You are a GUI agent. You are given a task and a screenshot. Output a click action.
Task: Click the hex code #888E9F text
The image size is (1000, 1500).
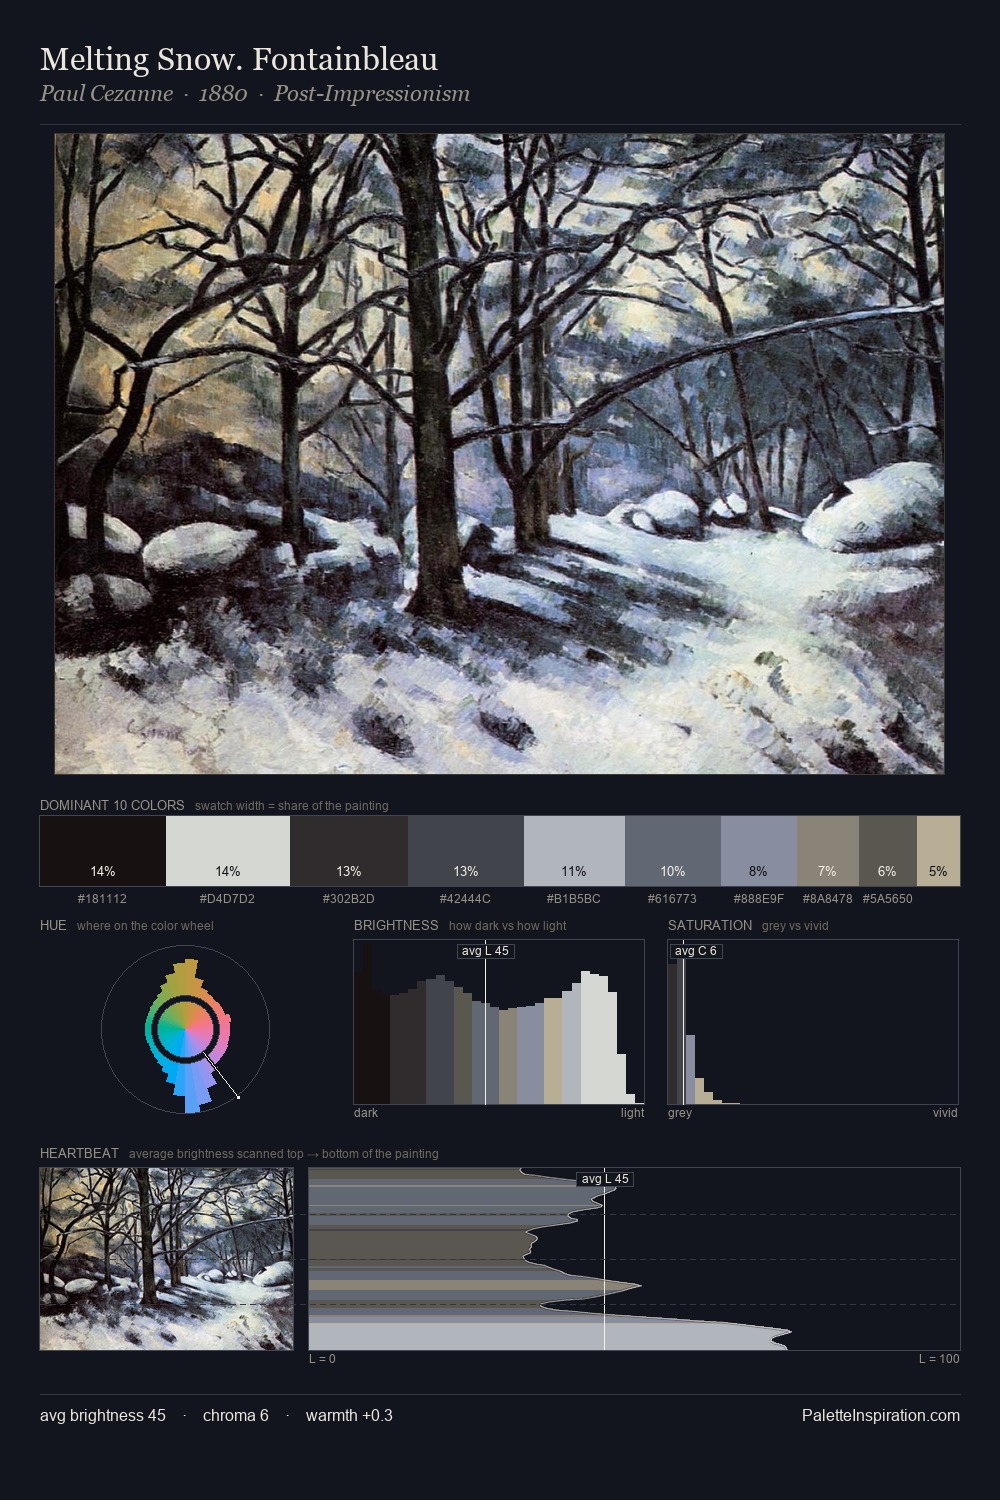coord(758,899)
